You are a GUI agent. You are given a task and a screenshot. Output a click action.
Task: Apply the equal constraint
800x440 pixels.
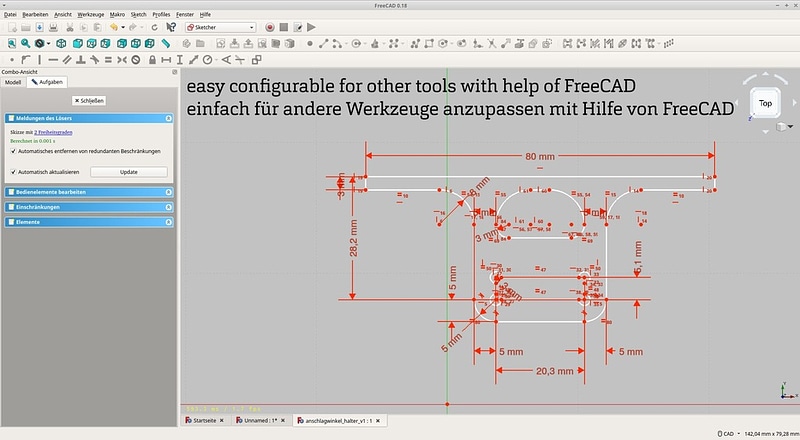click(x=108, y=60)
